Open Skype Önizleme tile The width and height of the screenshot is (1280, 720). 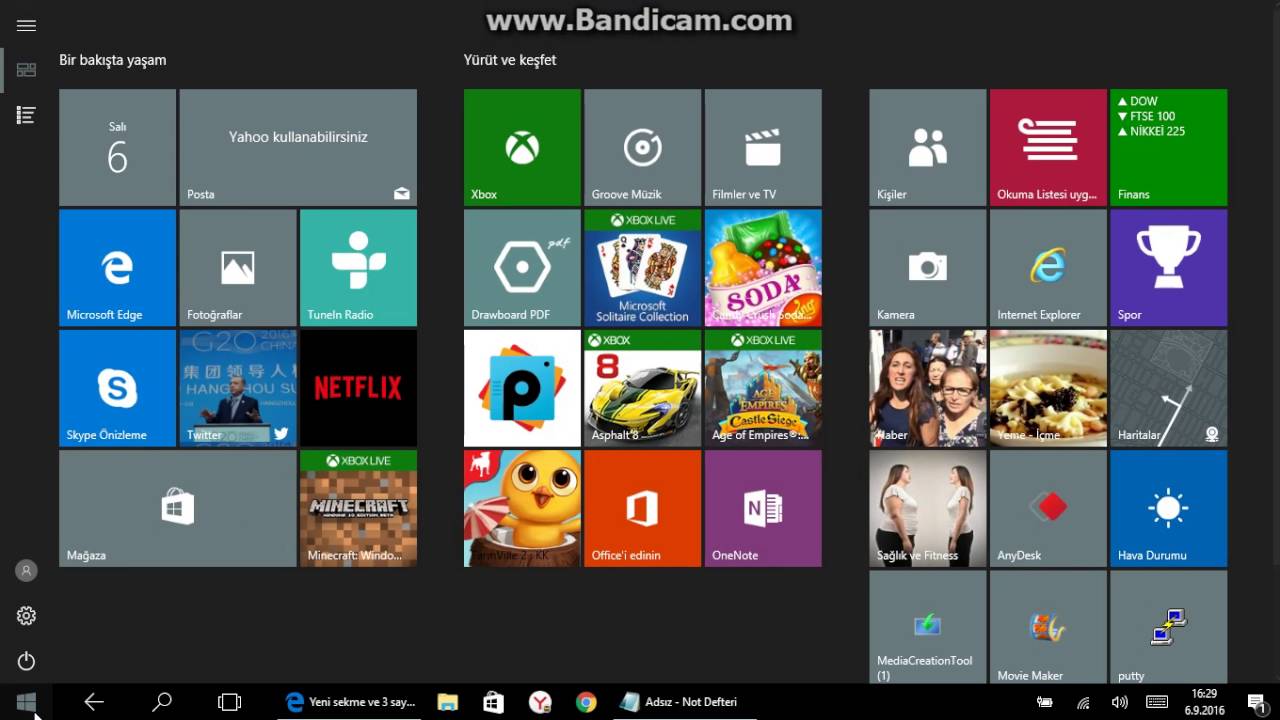(117, 388)
